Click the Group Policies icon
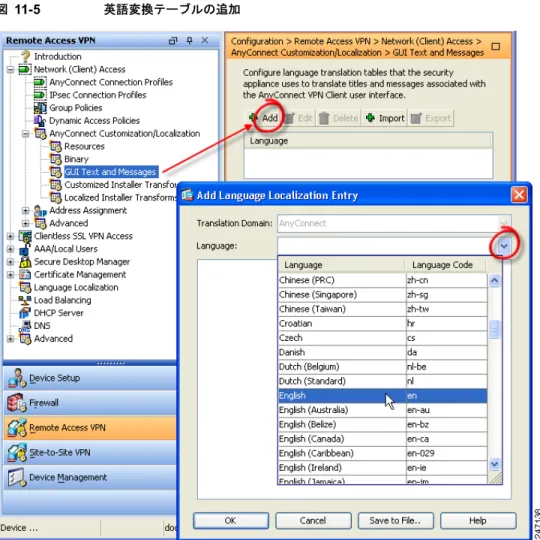This screenshot has height=540, width=540. click(40, 108)
